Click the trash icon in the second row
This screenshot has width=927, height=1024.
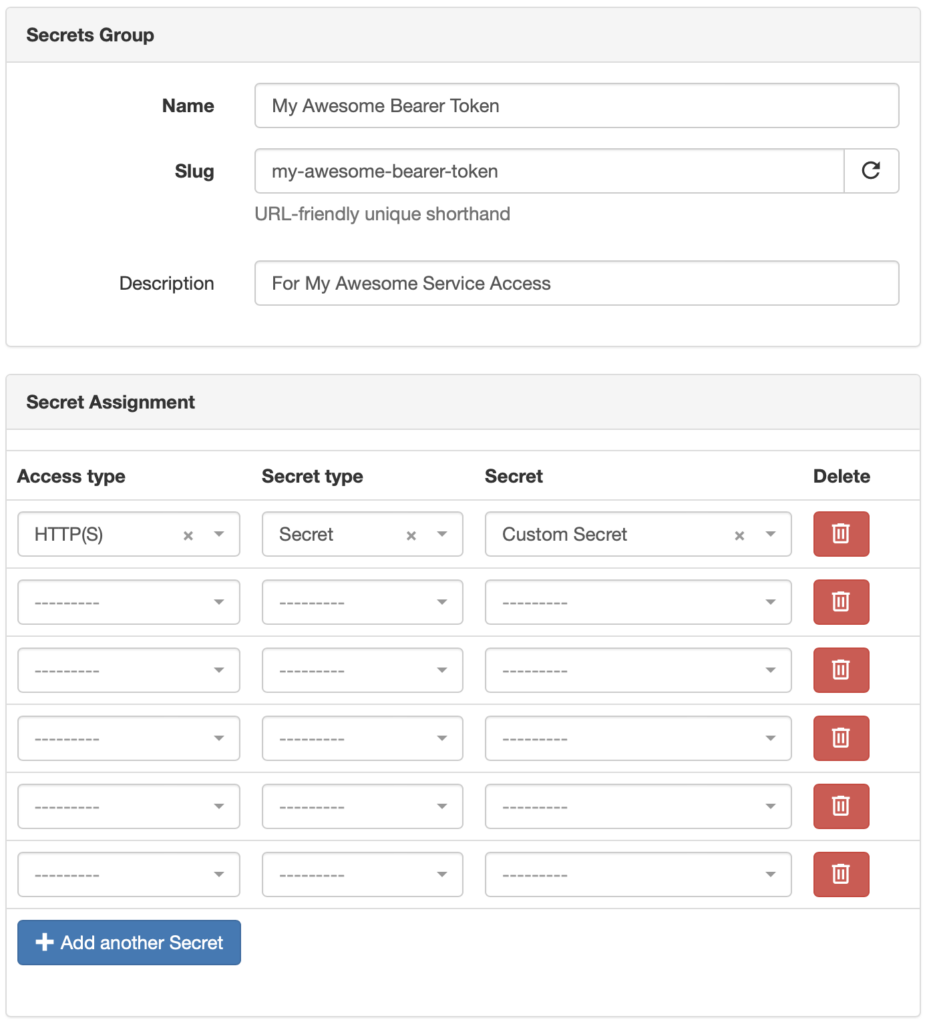840,602
